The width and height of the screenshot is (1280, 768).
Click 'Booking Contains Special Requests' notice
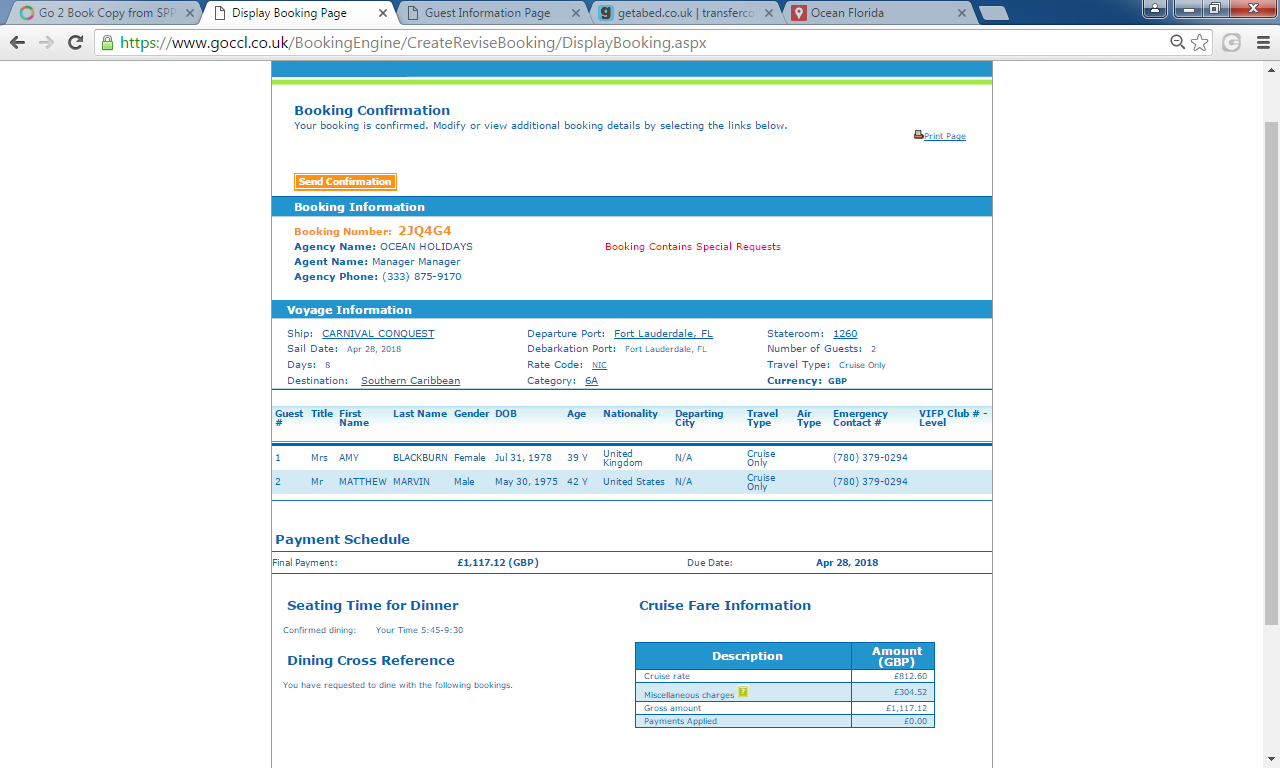click(693, 247)
